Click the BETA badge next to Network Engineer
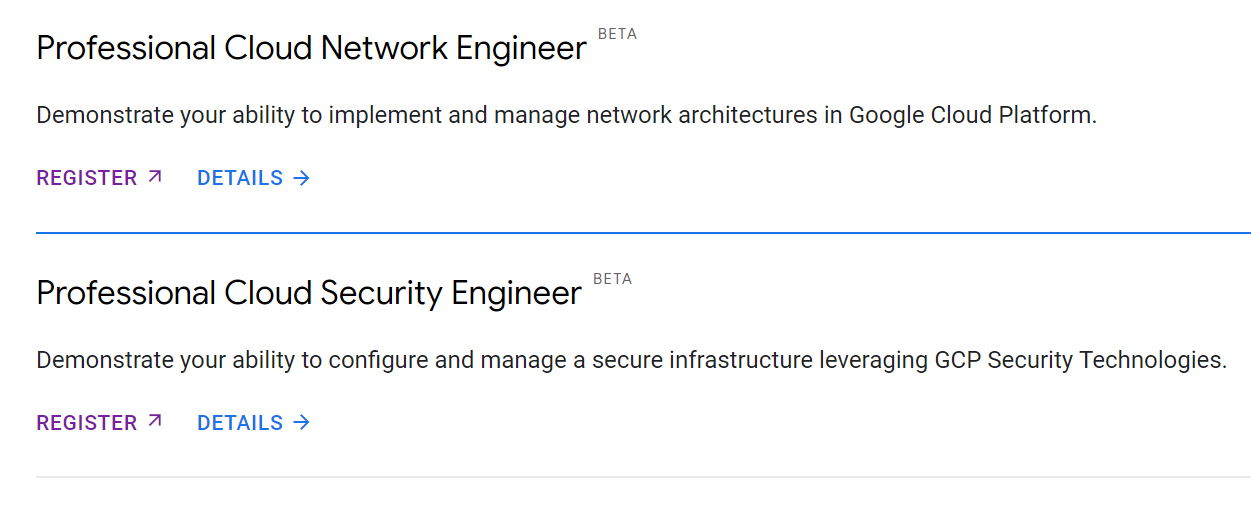The height and width of the screenshot is (505, 1251). (617, 34)
